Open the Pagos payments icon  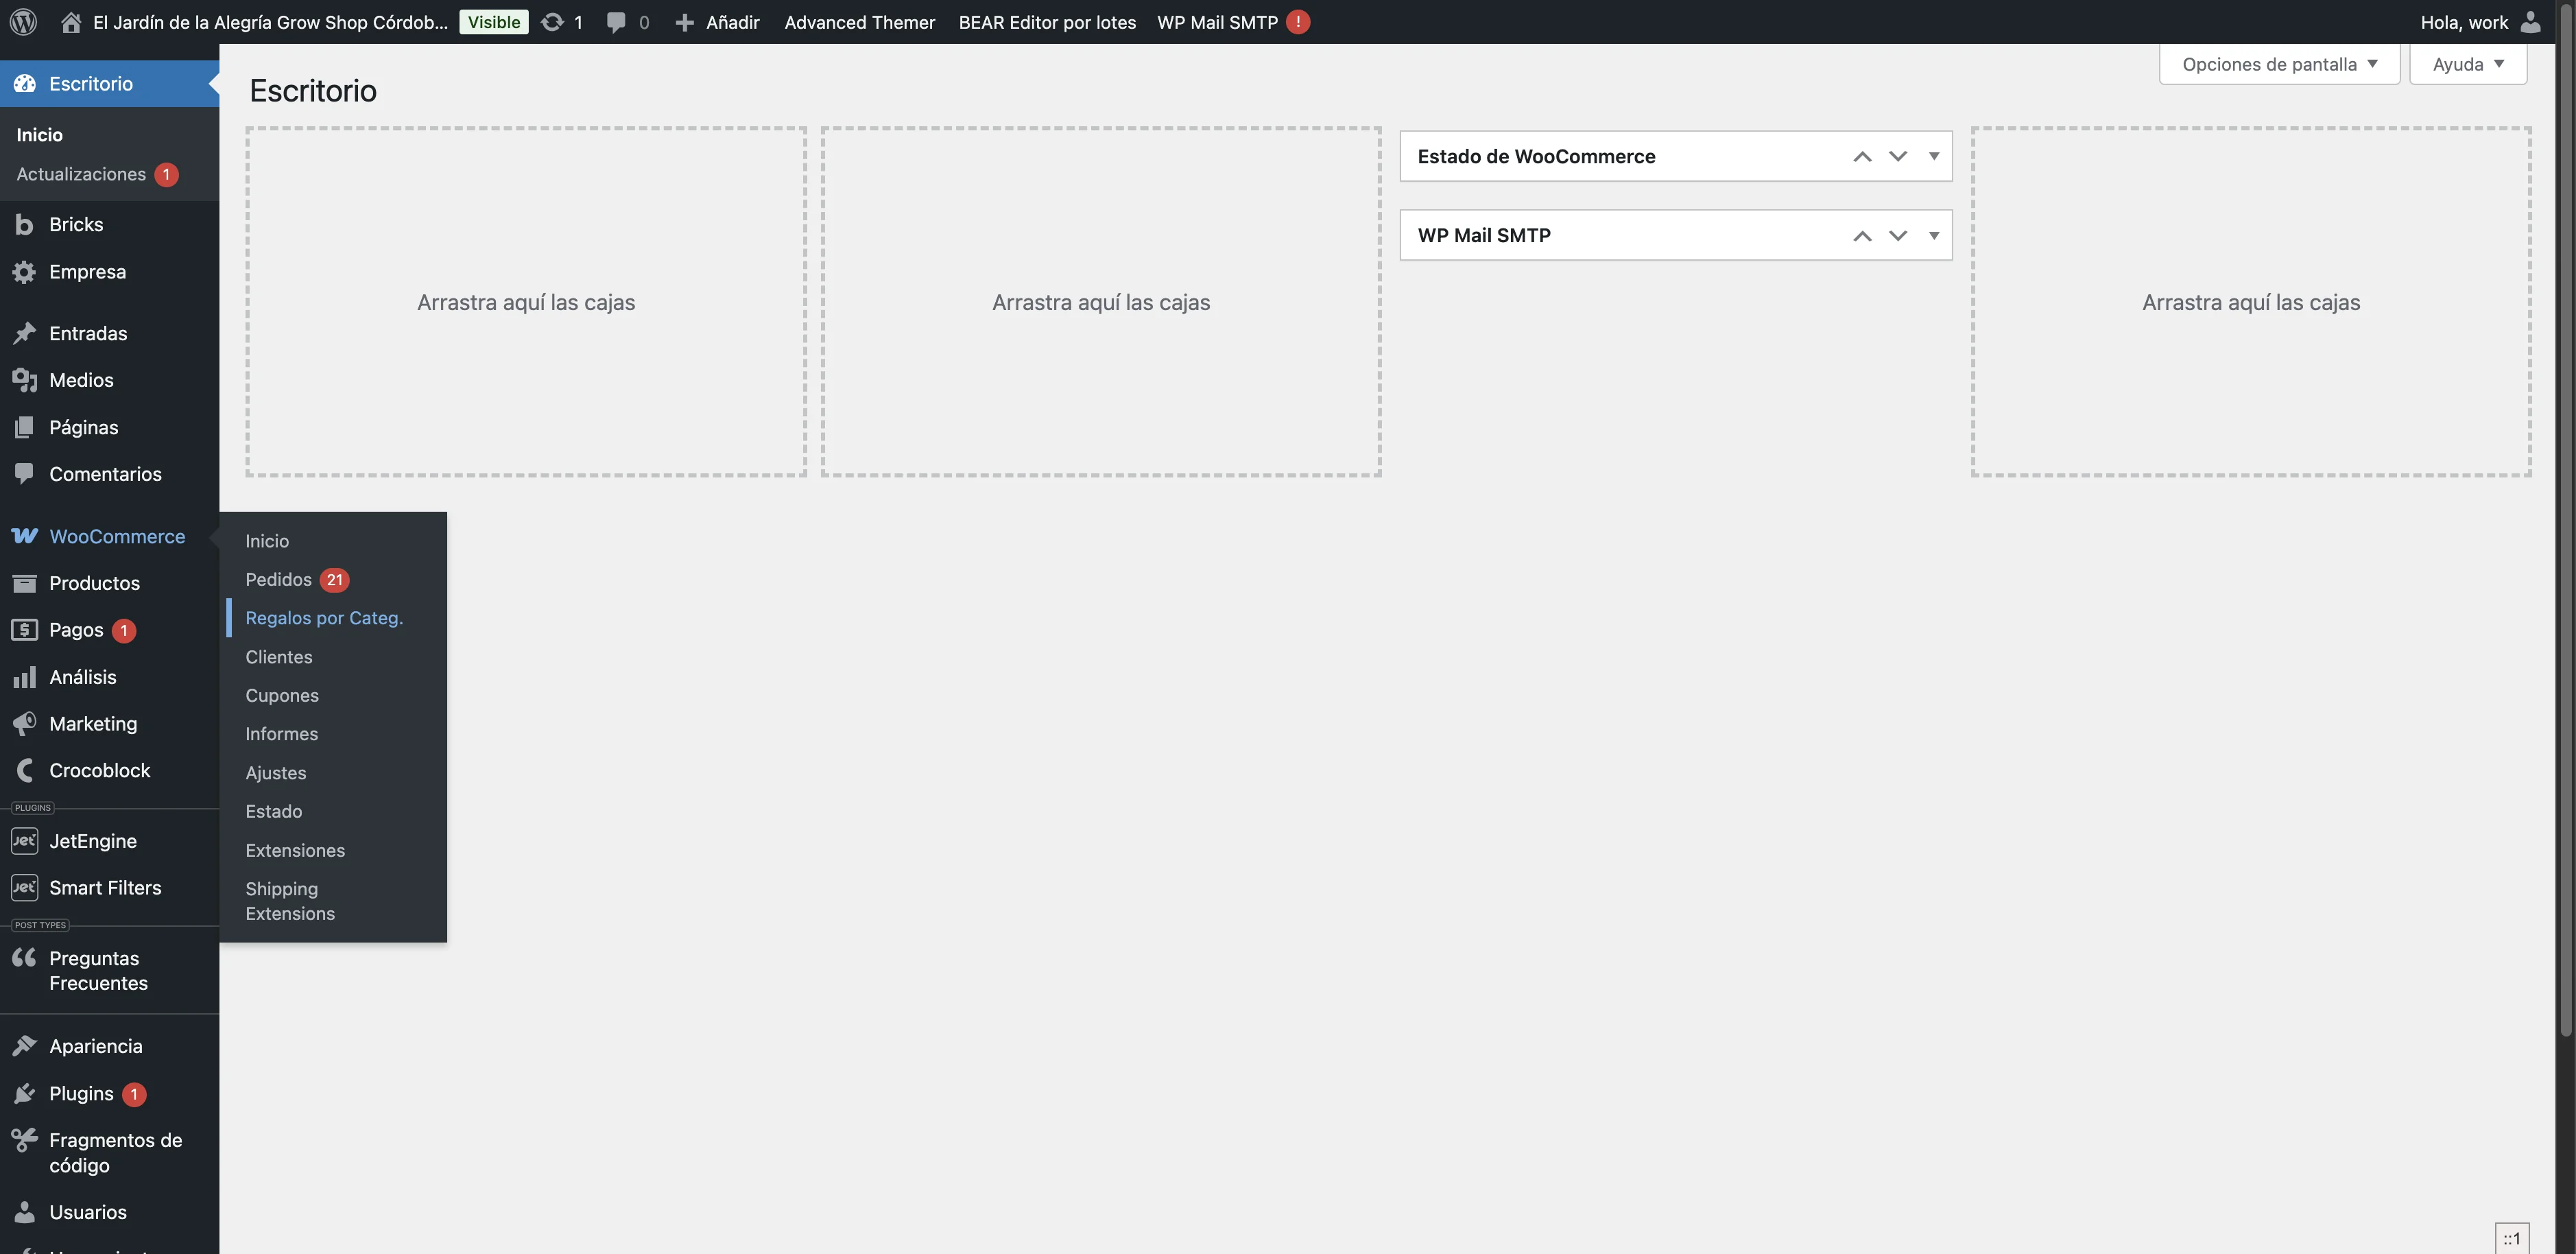pyautogui.click(x=25, y=630)
